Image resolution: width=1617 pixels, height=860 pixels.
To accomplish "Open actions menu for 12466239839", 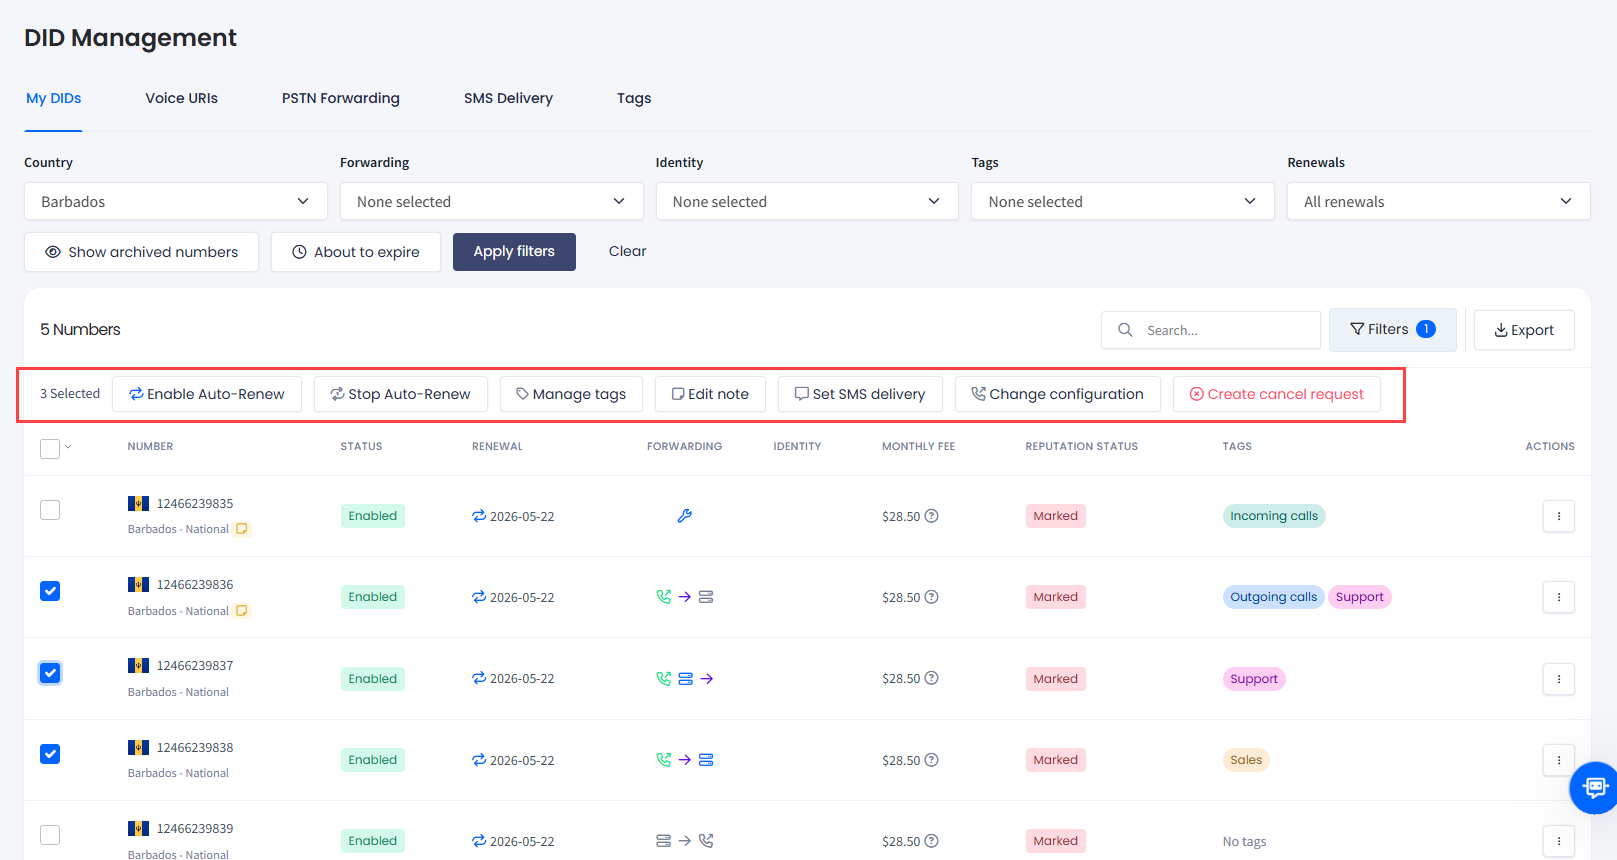I will coord(1559,841).
